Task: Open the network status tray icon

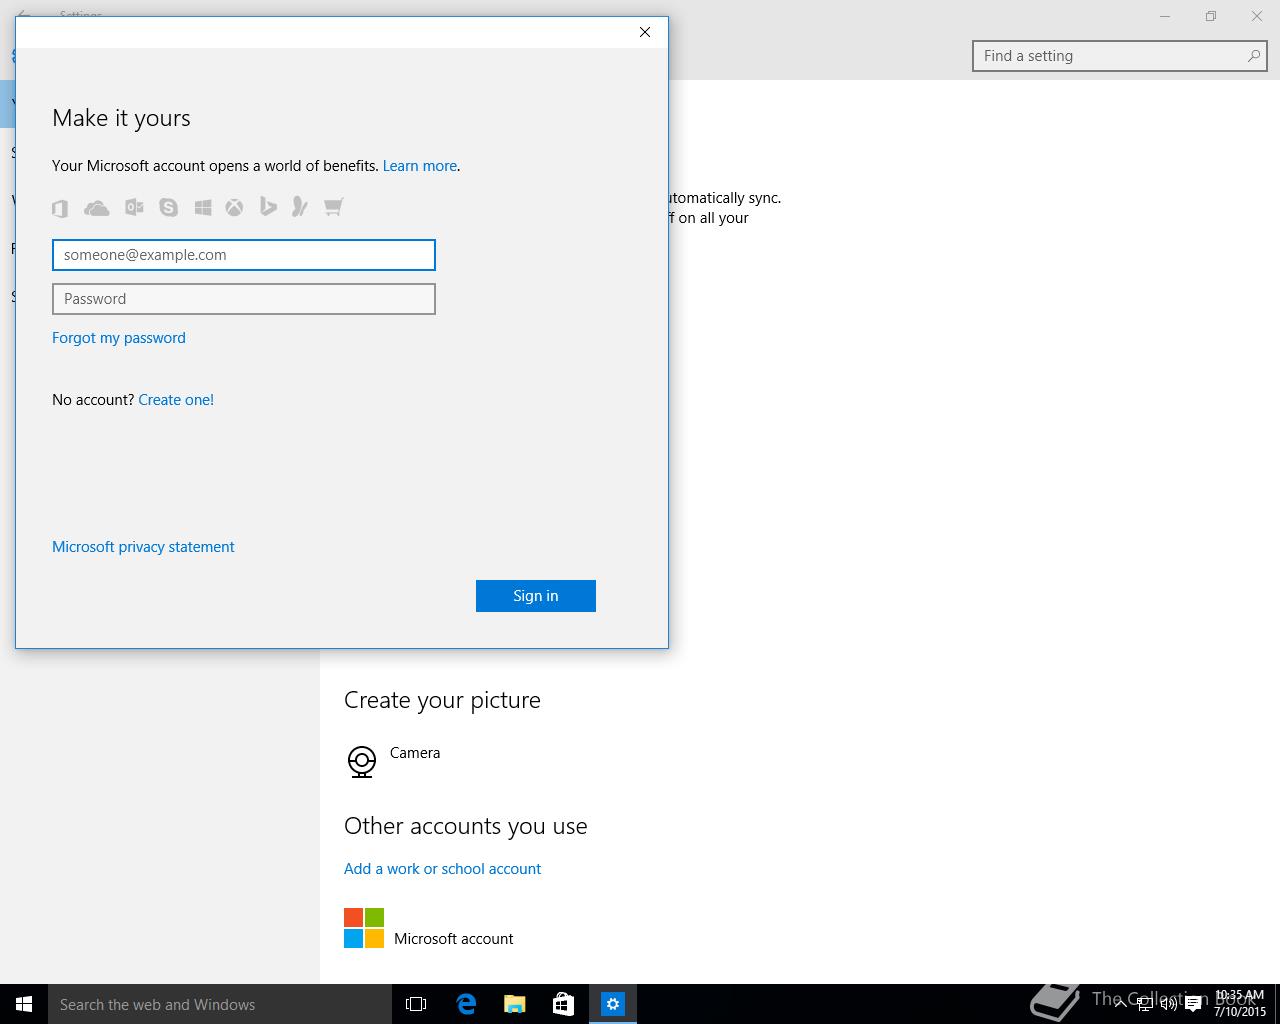Action: (1145, 1004)
